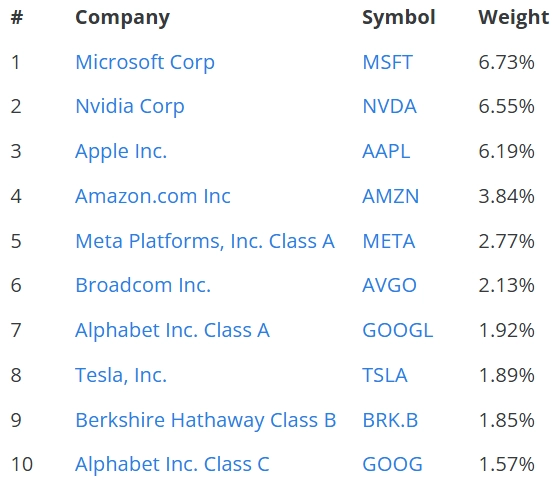This screenshot has width=560, height=487.
Task: Open Meta Platforms, Inc. Class A link
Action: click(x=205, y=241)
